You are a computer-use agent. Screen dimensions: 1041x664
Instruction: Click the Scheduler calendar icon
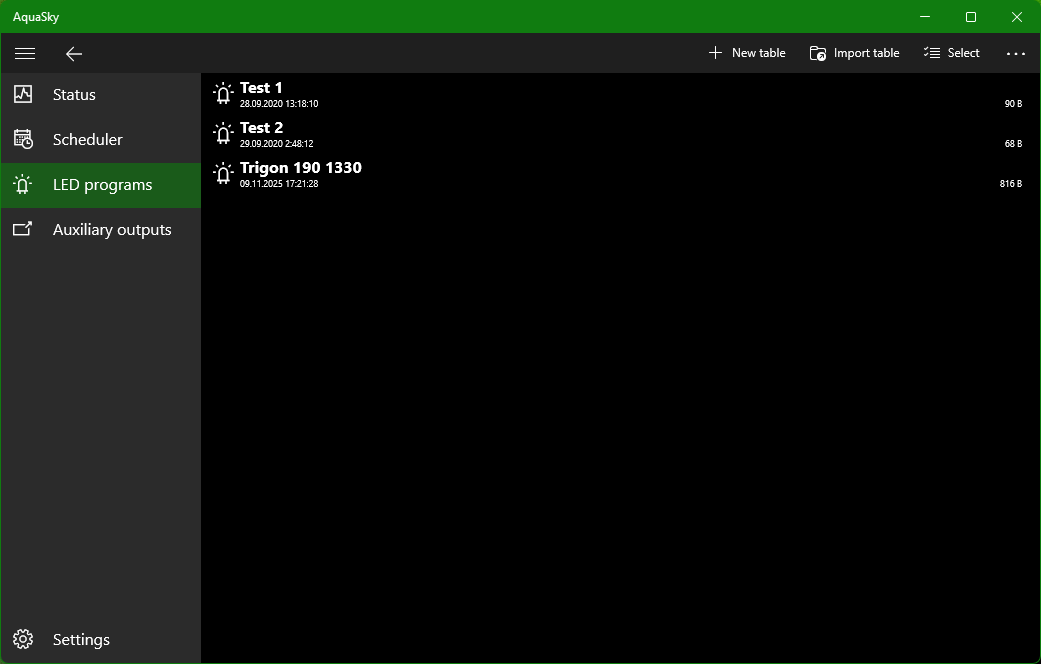[x=23, y=139]
